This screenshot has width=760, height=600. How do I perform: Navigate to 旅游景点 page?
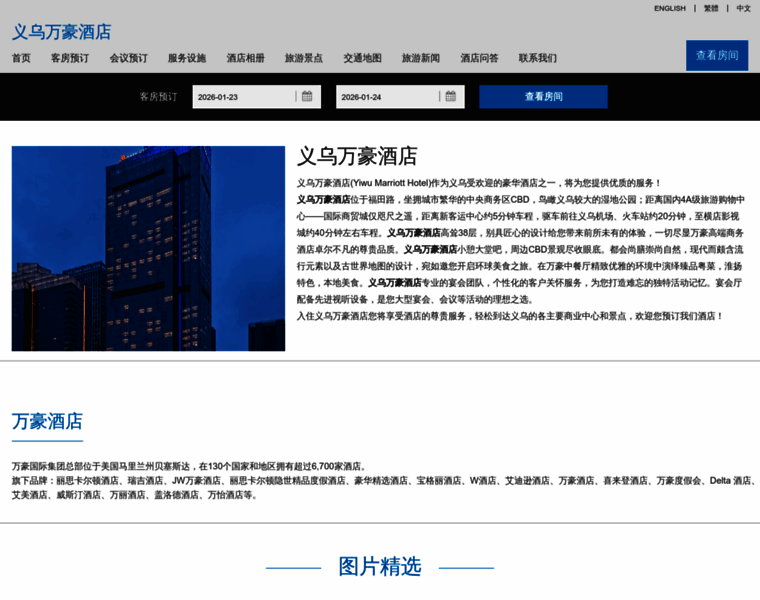[304, 58]
